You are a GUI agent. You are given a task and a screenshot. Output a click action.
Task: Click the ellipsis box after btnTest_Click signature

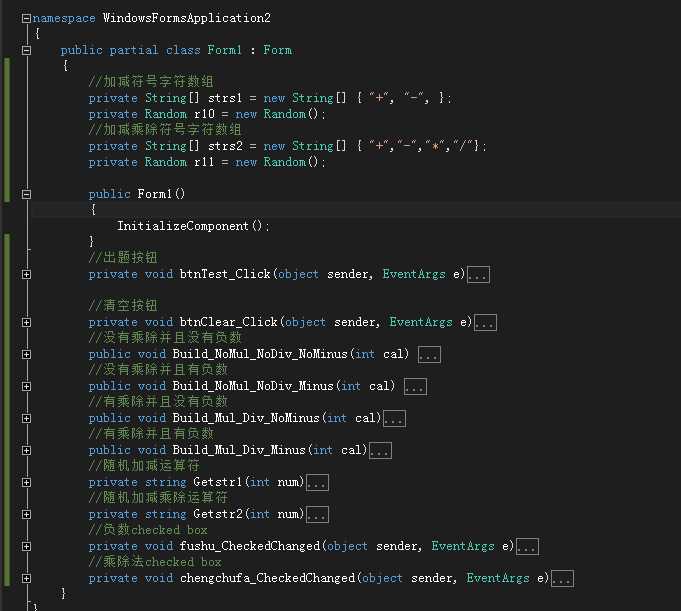tap(478, 275)
